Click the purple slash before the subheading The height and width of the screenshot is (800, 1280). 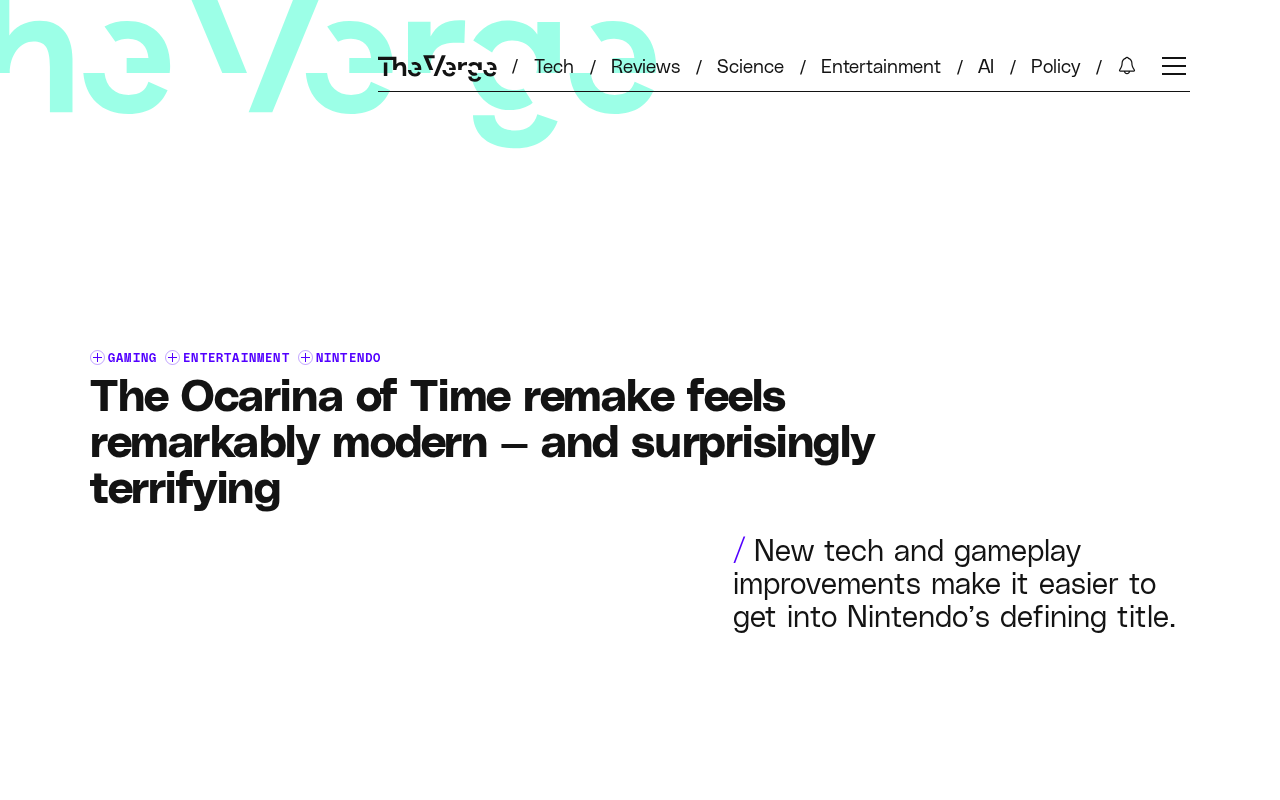click(x=739, y=550)
